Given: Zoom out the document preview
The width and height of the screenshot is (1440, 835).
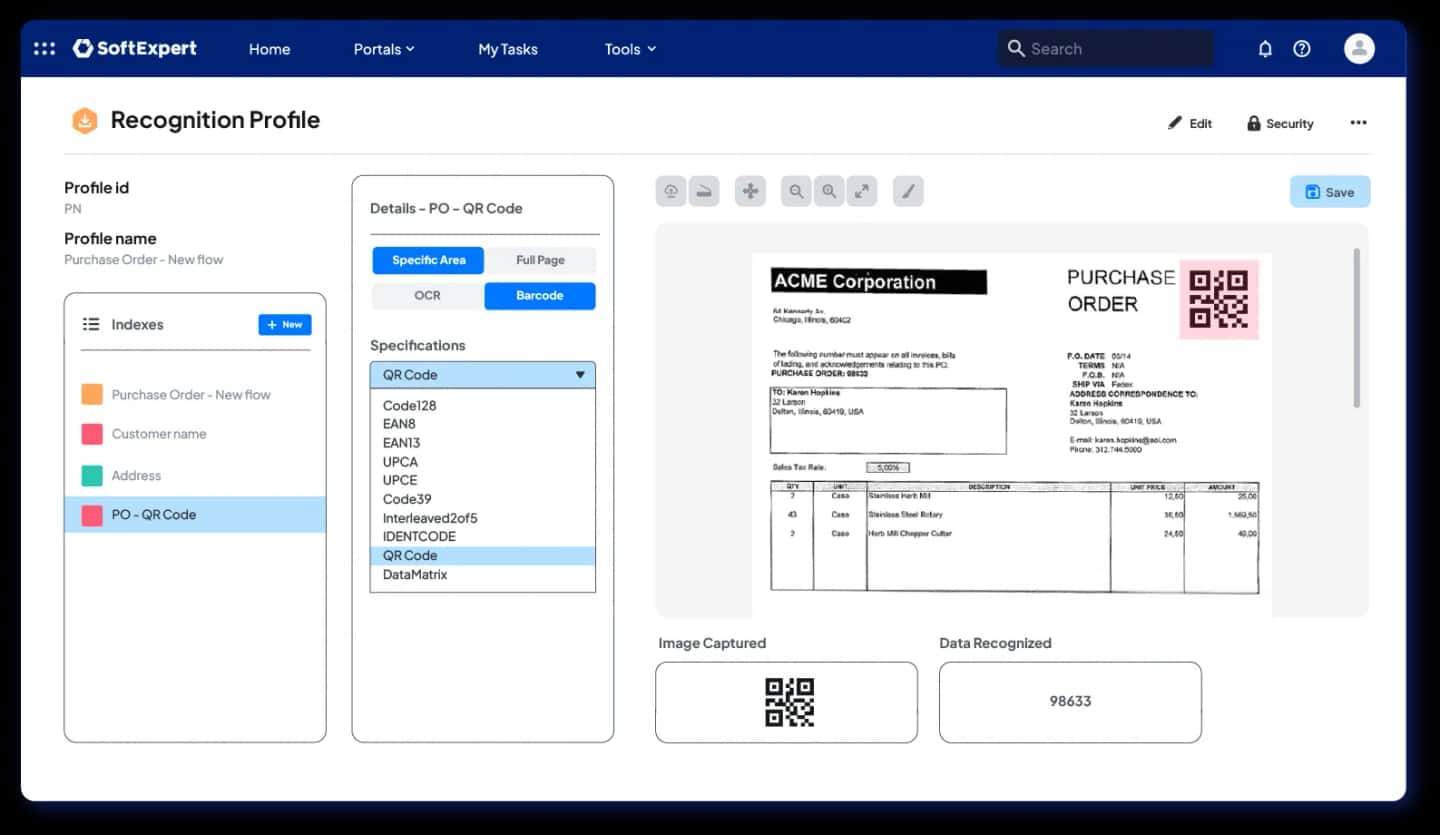Looking at the screenshot, I should click(796, 191).
